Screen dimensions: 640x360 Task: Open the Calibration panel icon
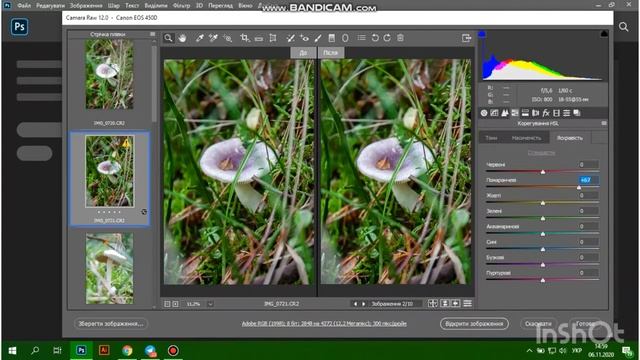pos(556,113)
